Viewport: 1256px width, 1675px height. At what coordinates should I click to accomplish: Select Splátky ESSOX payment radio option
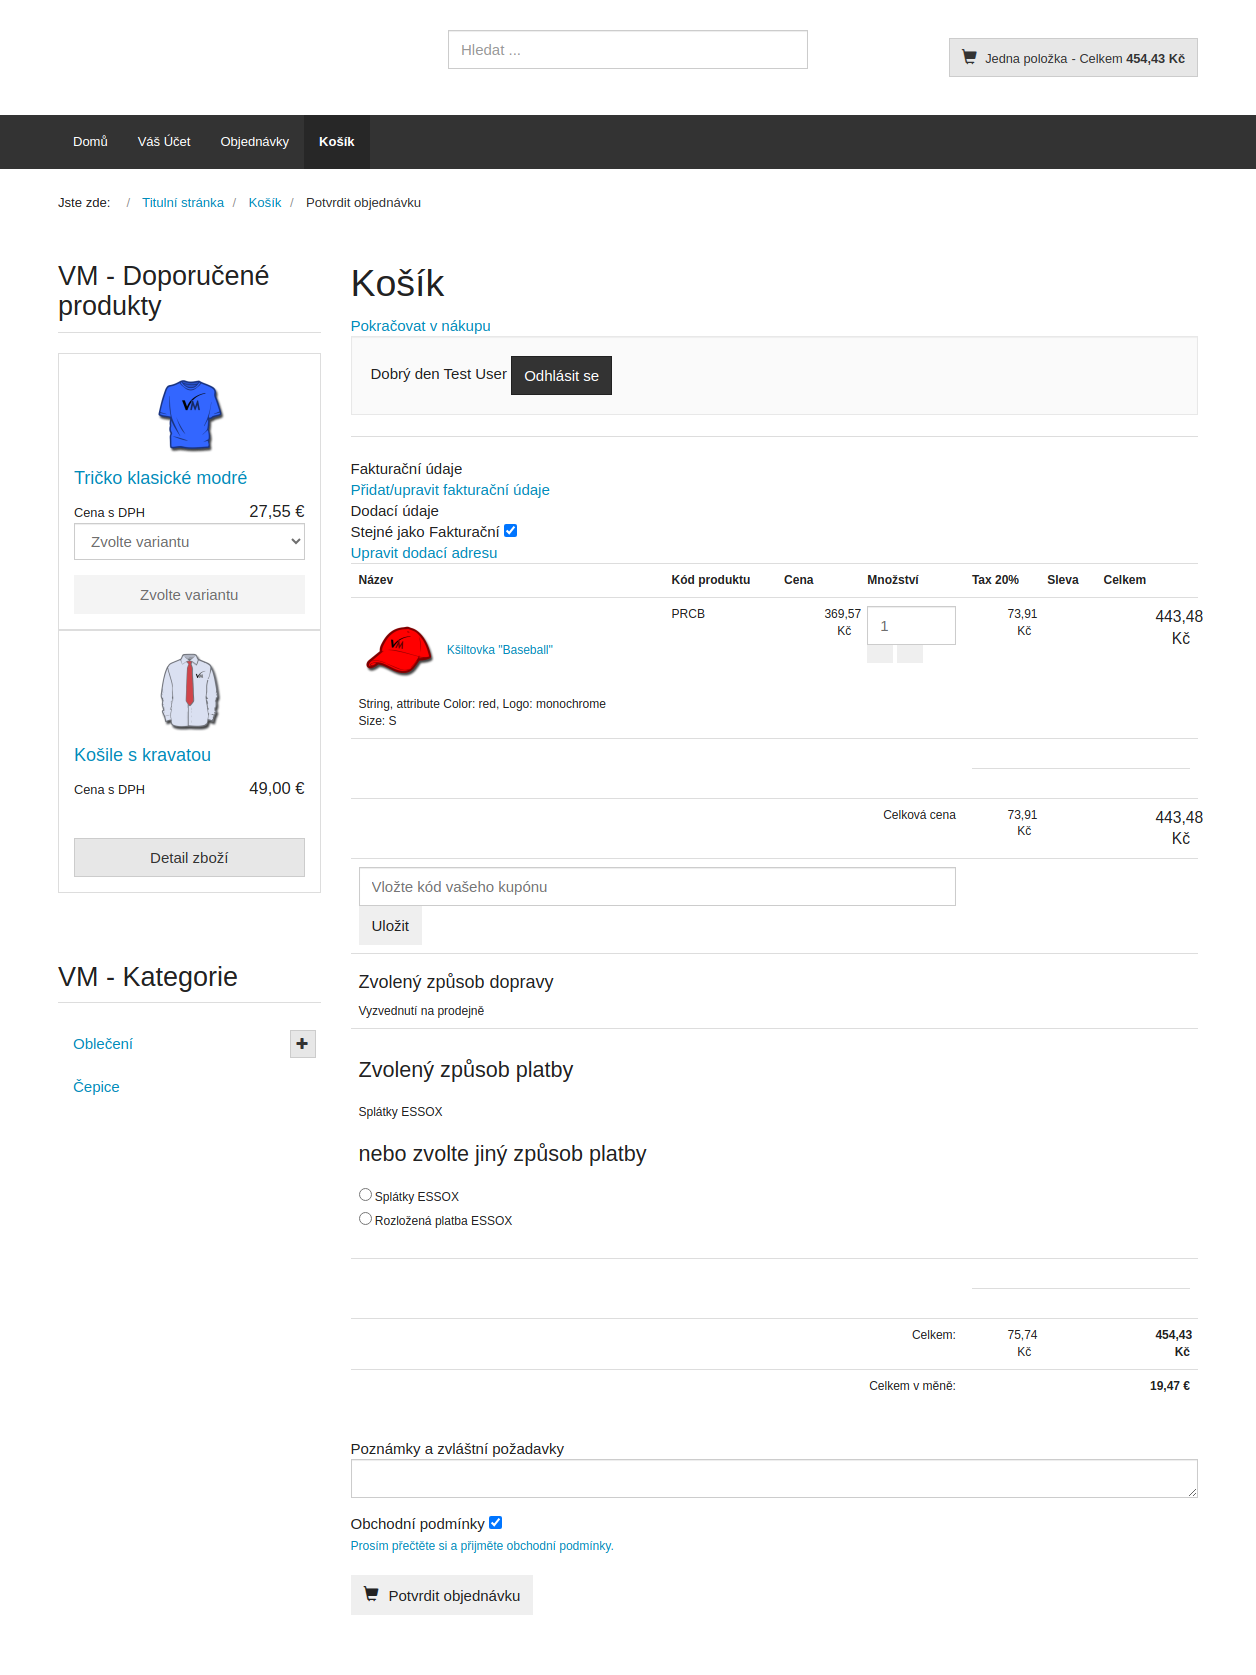click(365, 1195)
